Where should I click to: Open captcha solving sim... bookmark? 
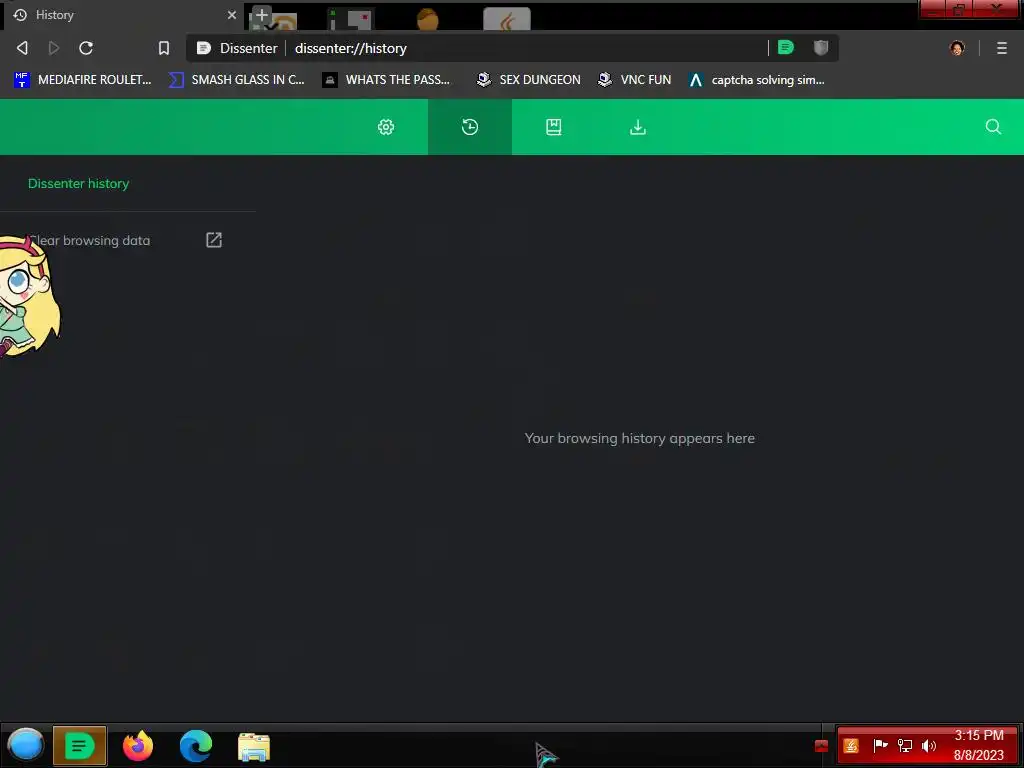(x=756, y=80)
